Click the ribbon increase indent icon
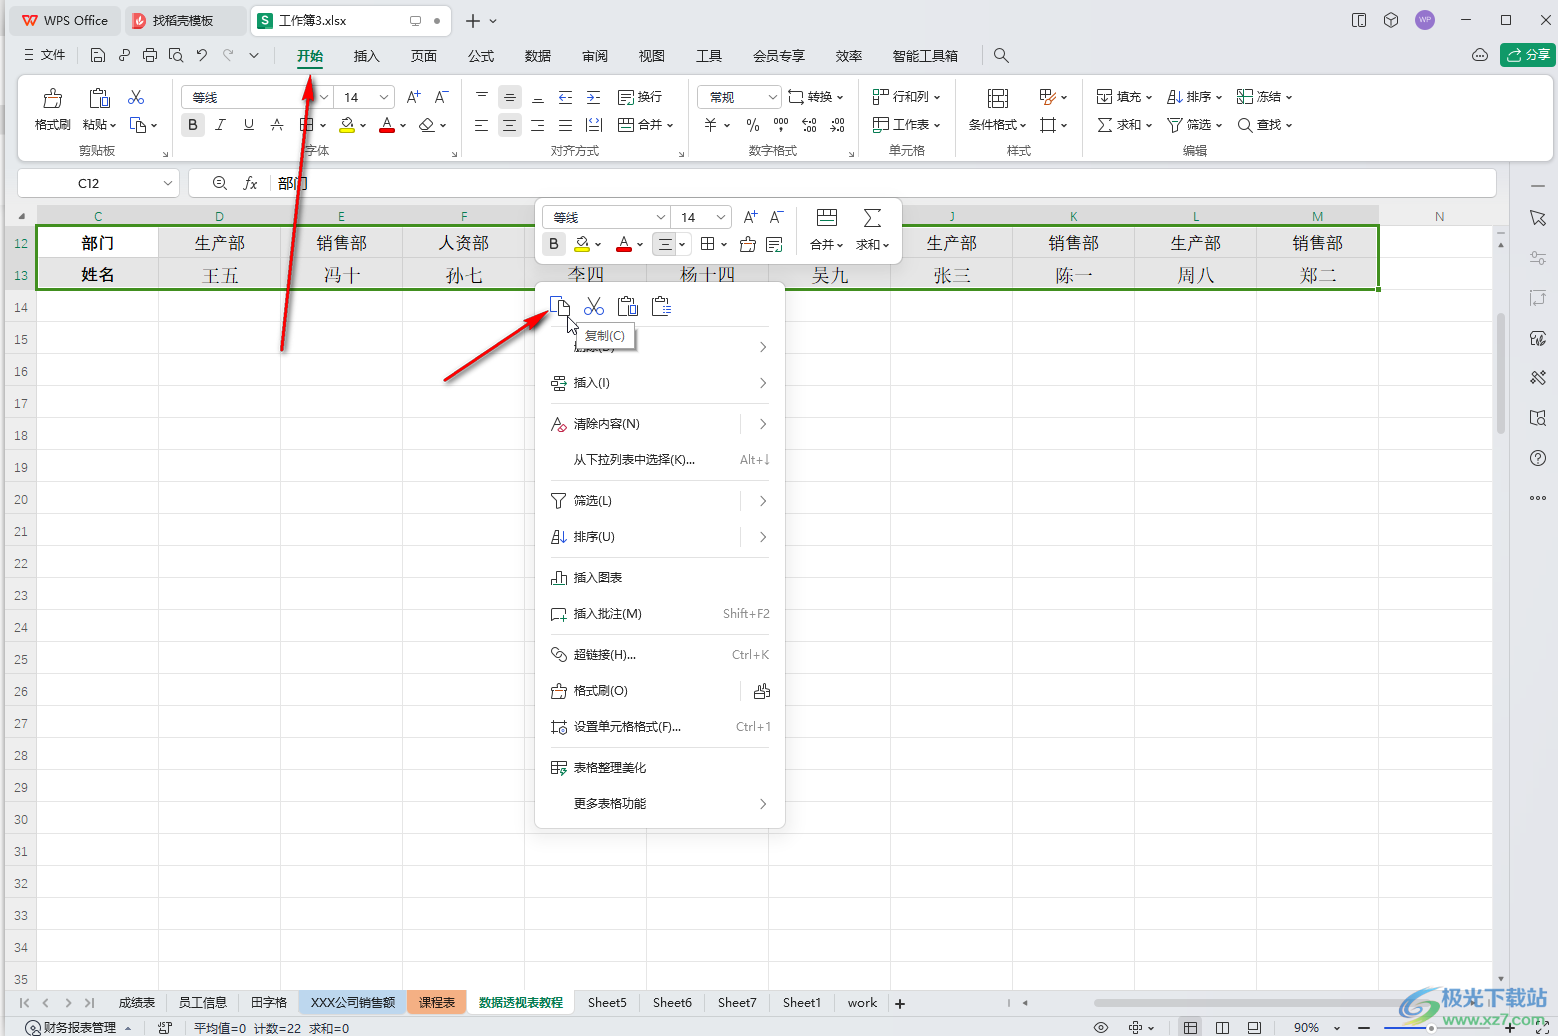This screenshot has width=1558, height=1036. pos(594,97)
